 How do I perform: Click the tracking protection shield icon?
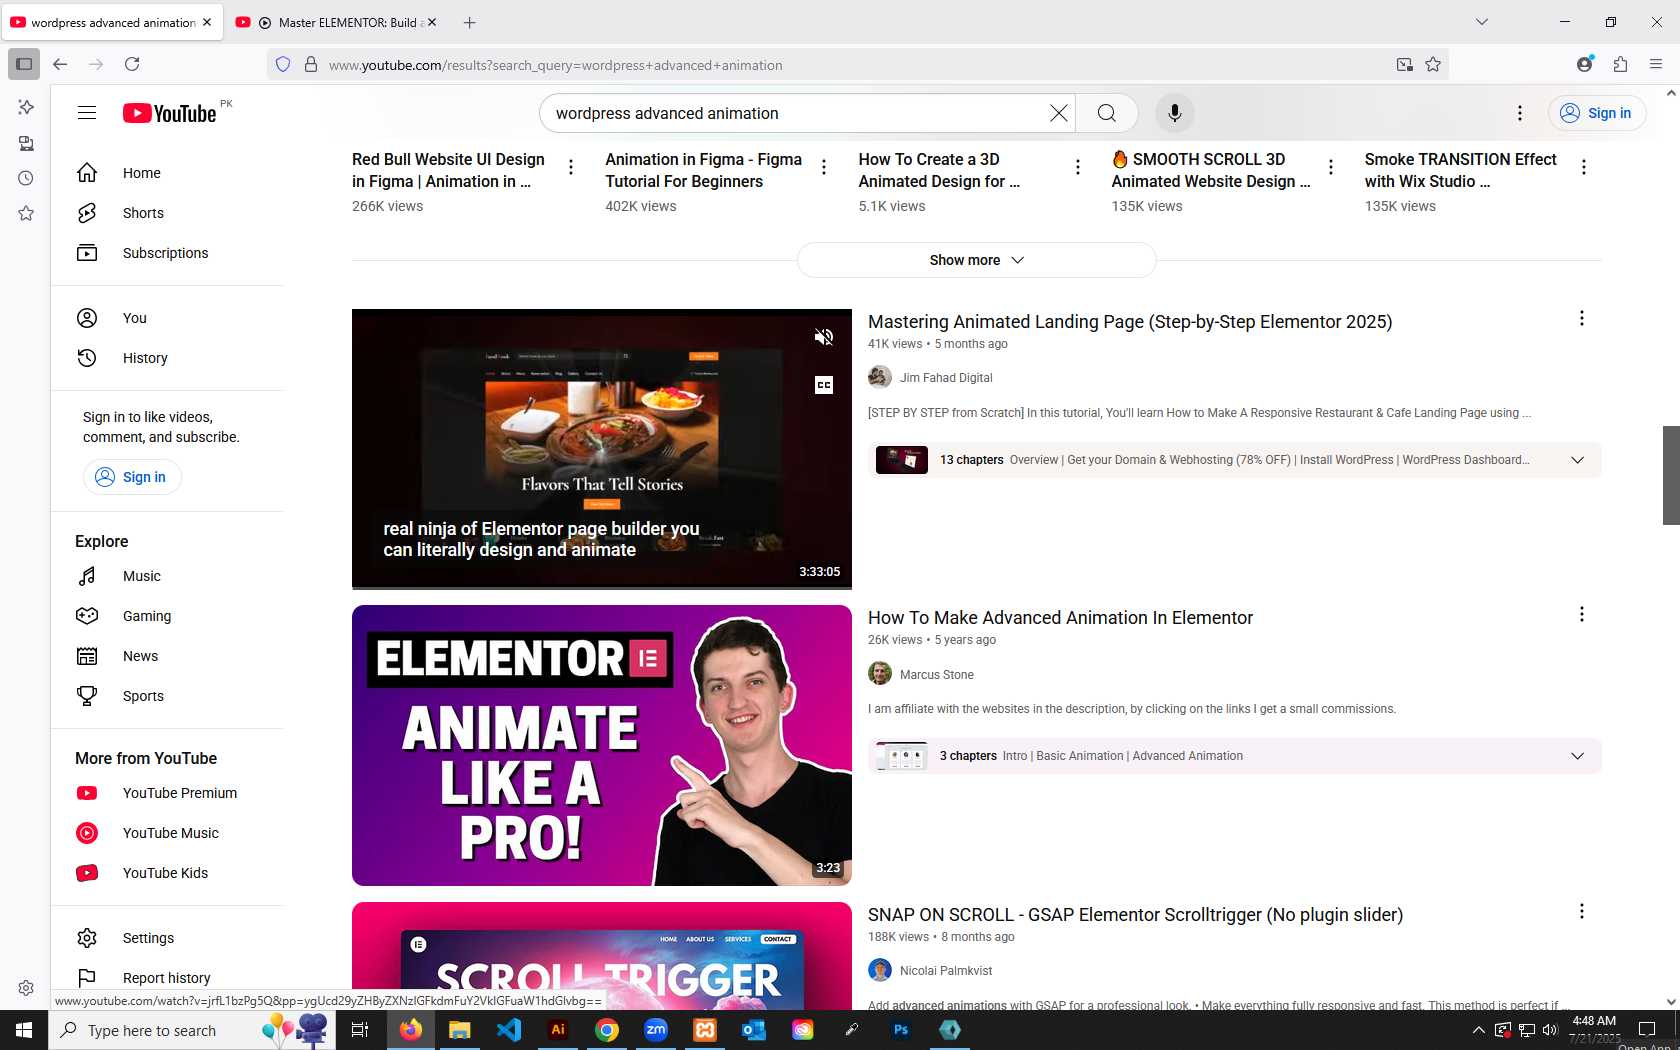pos(283,64)
